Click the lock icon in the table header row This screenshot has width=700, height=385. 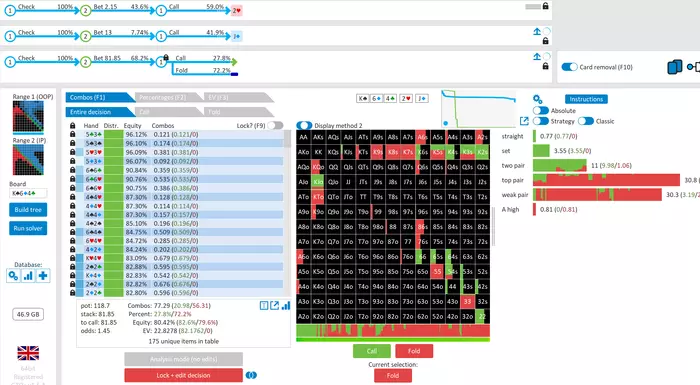point(72,126)
